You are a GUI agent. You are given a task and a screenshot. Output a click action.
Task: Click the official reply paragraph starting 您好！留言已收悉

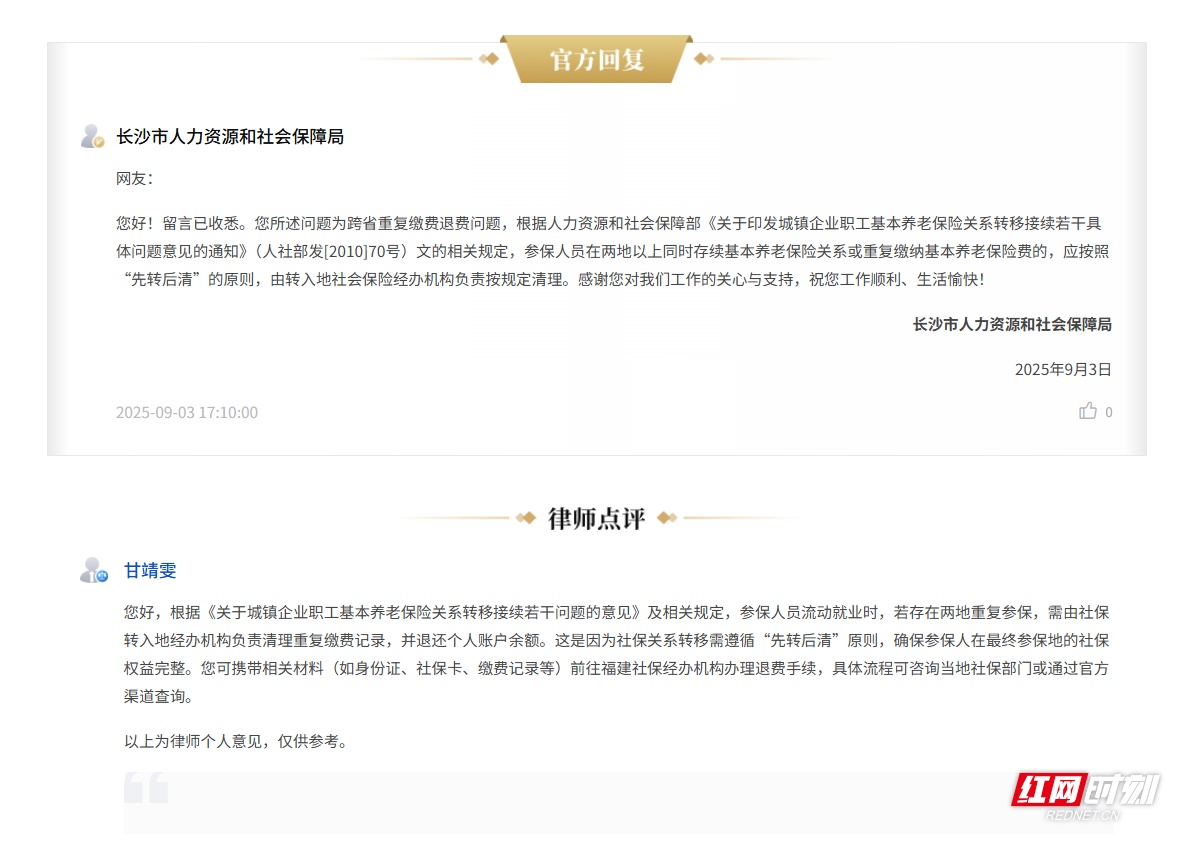613,251
